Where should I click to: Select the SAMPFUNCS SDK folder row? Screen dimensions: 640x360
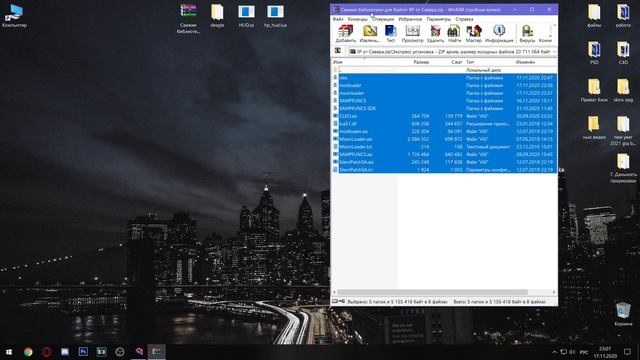tap(444, 108)
